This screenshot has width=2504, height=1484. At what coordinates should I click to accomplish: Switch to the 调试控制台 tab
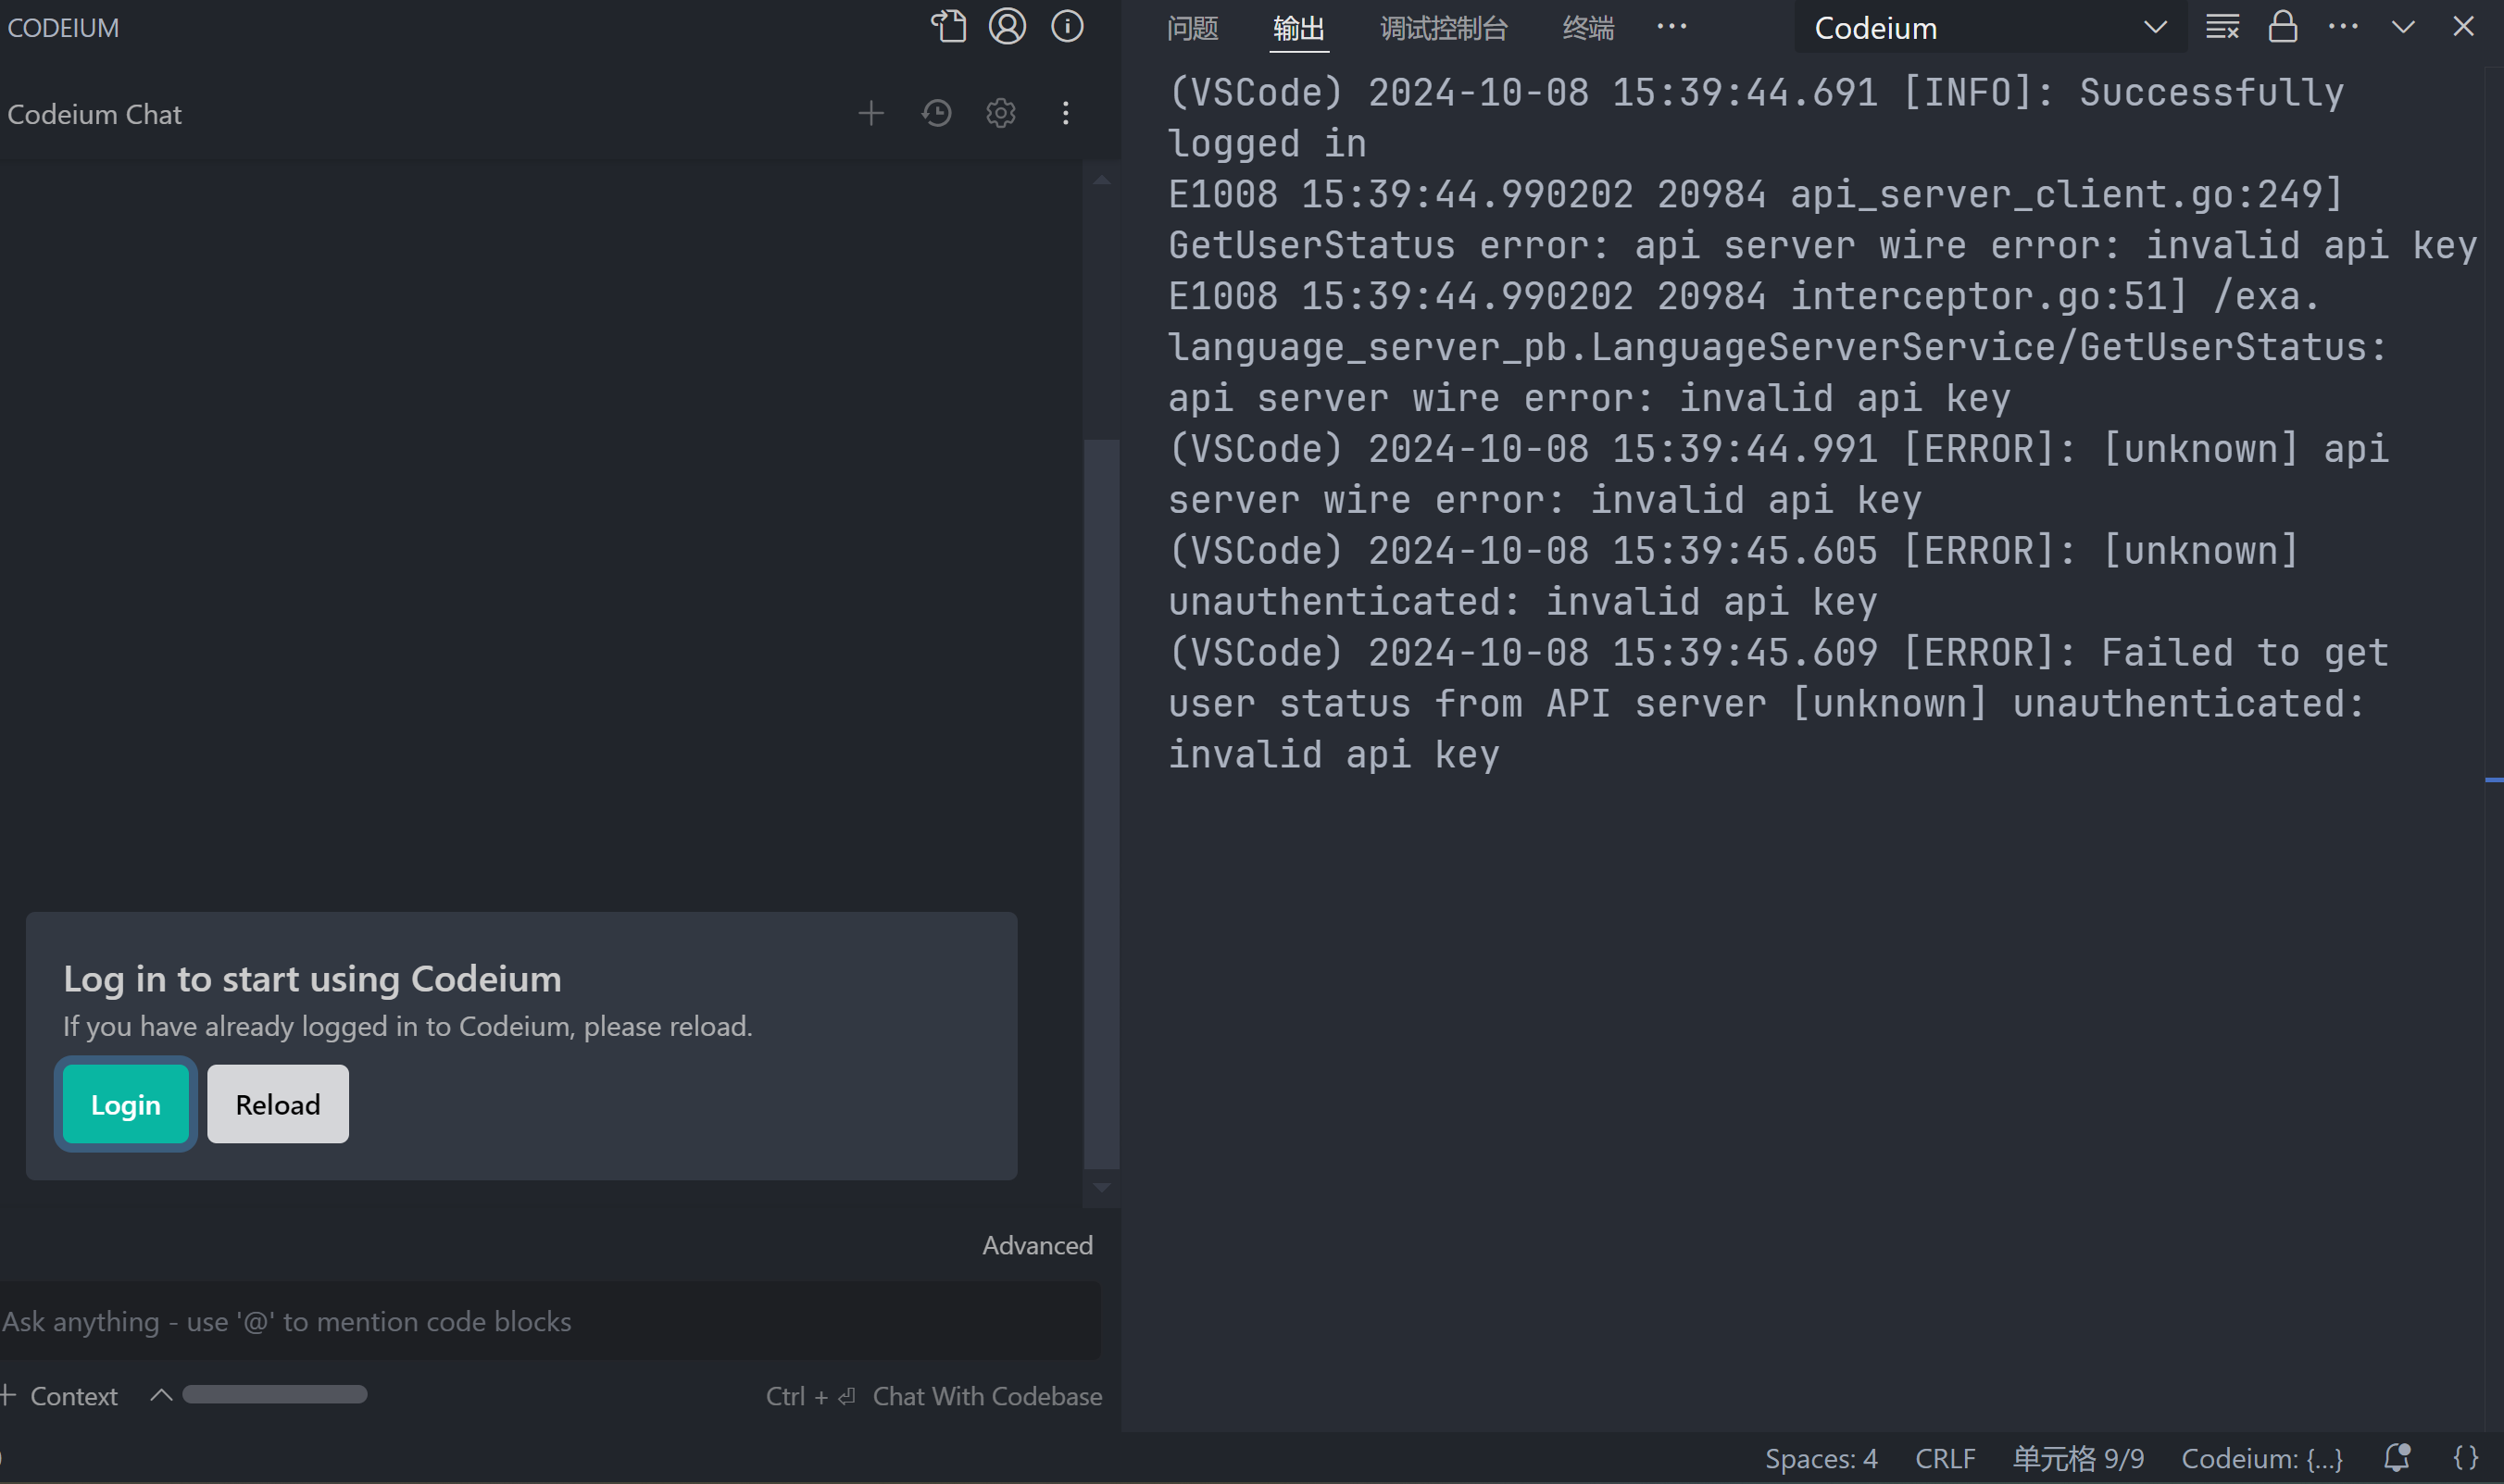(1444, 28)
